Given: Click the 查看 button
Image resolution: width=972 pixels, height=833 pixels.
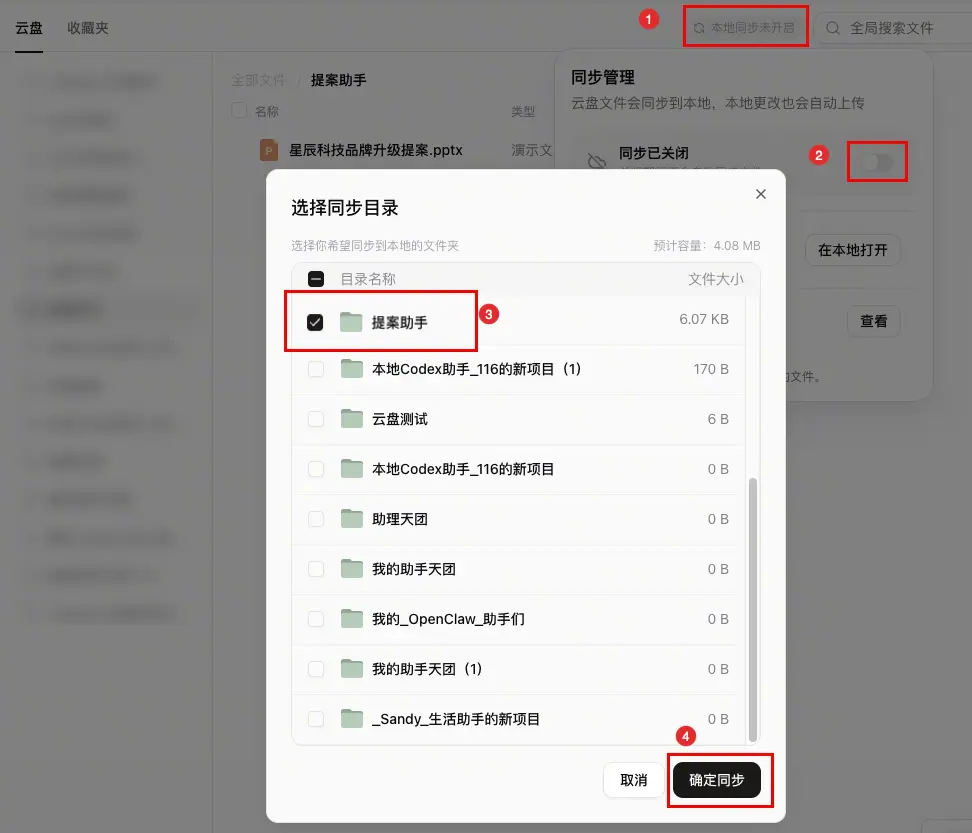Looking at the screenshot, I should click(x=873, y=321).
